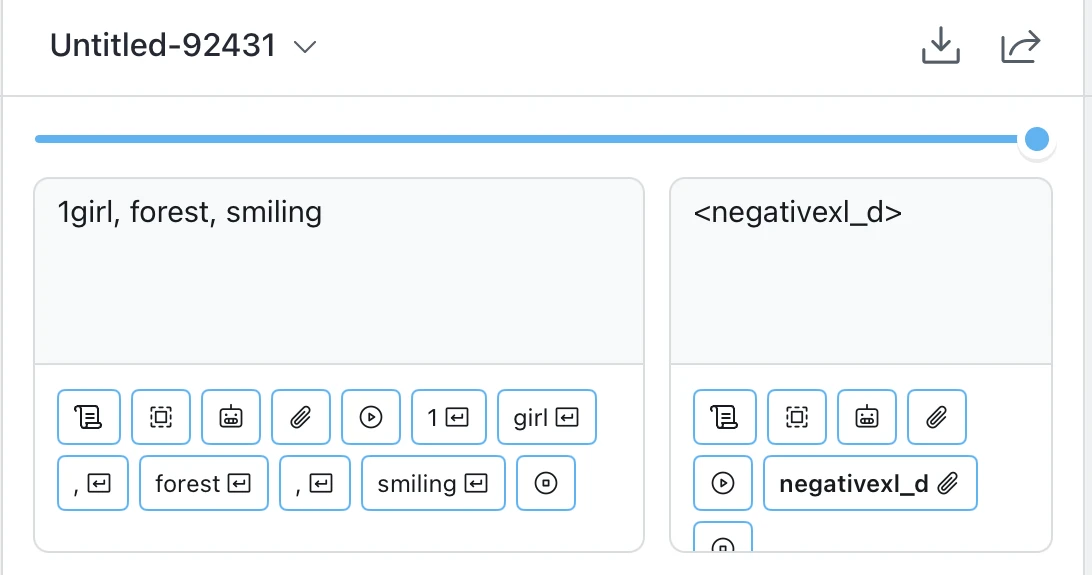Click the robot icon under the negative prompt

pyautogui.click(x=867, y=417)
